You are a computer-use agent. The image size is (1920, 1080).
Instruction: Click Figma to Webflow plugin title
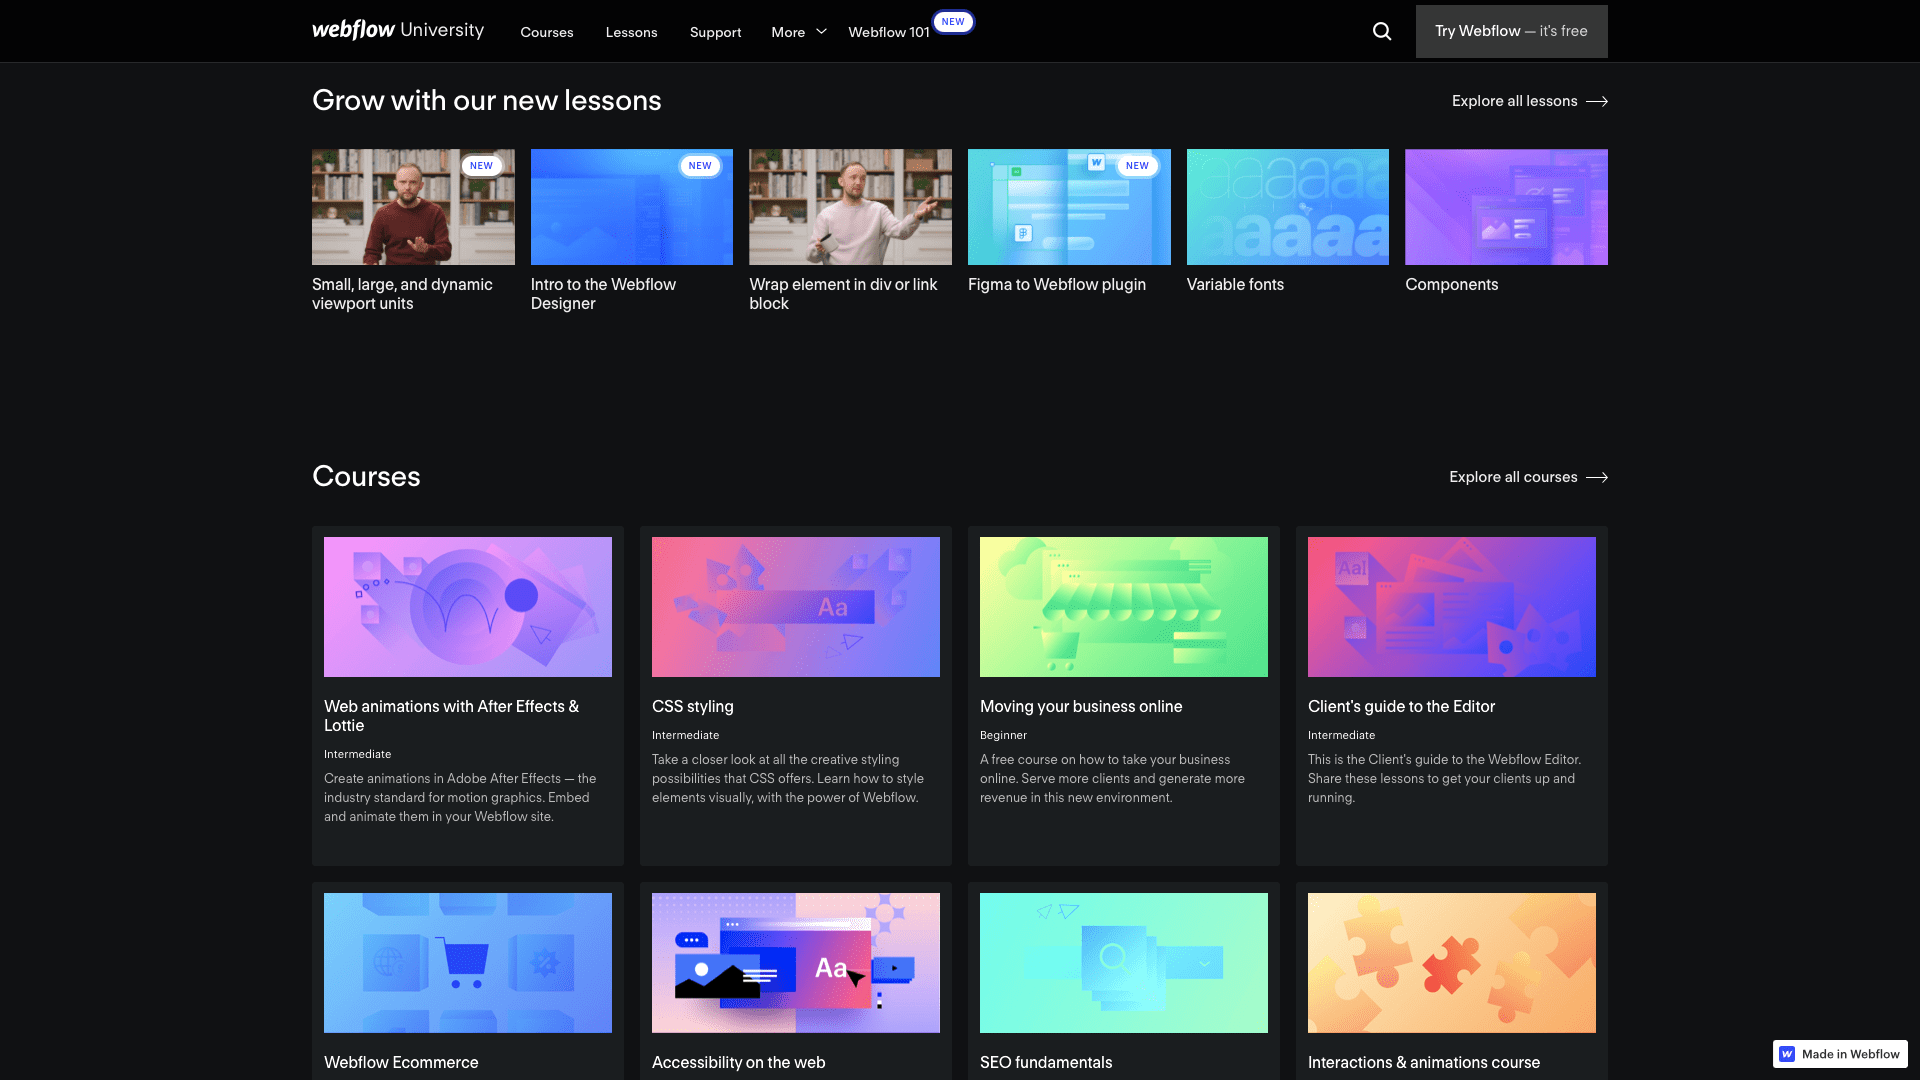(1057, 284)
